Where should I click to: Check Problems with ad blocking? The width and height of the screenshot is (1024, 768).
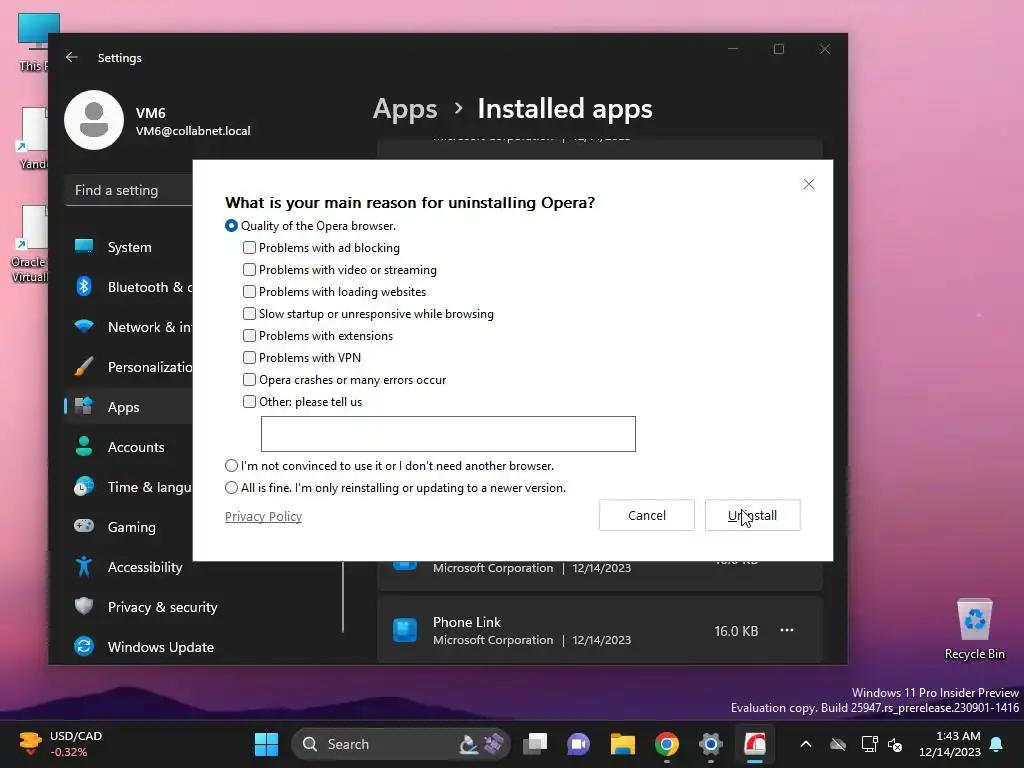tap(249, 248)
